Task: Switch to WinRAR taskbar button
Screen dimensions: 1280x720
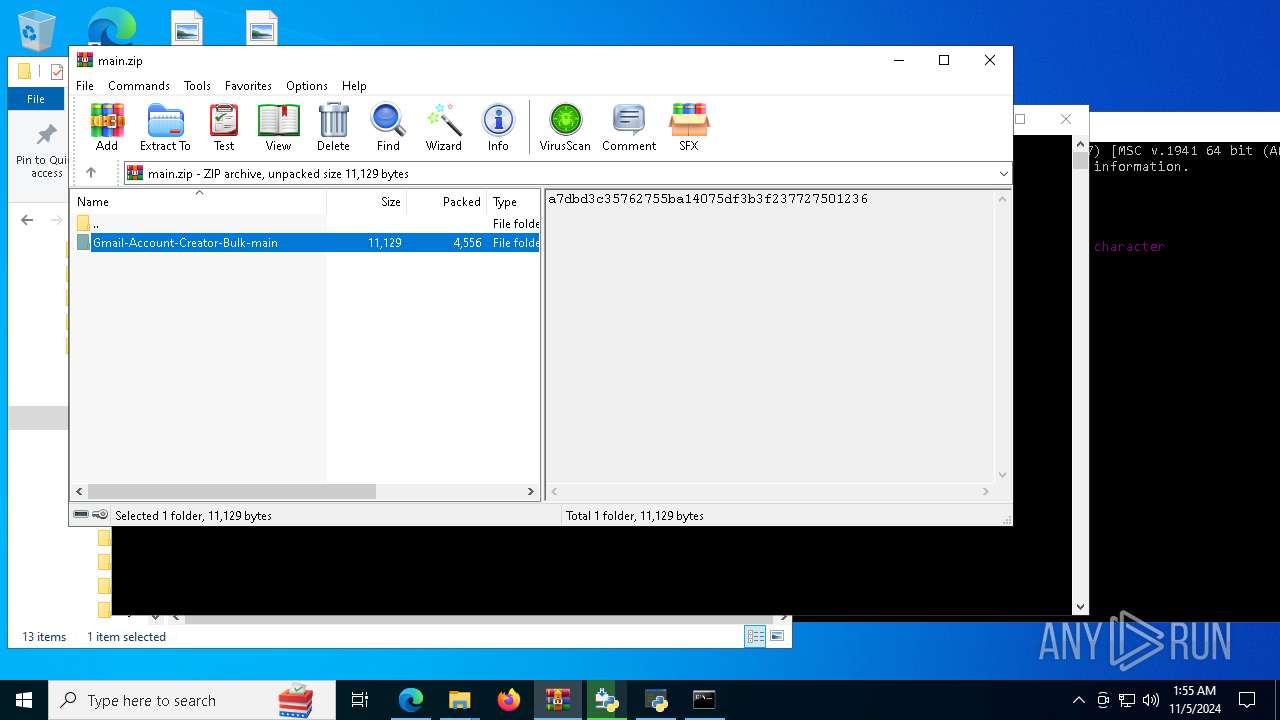Action: click(557, 700)
